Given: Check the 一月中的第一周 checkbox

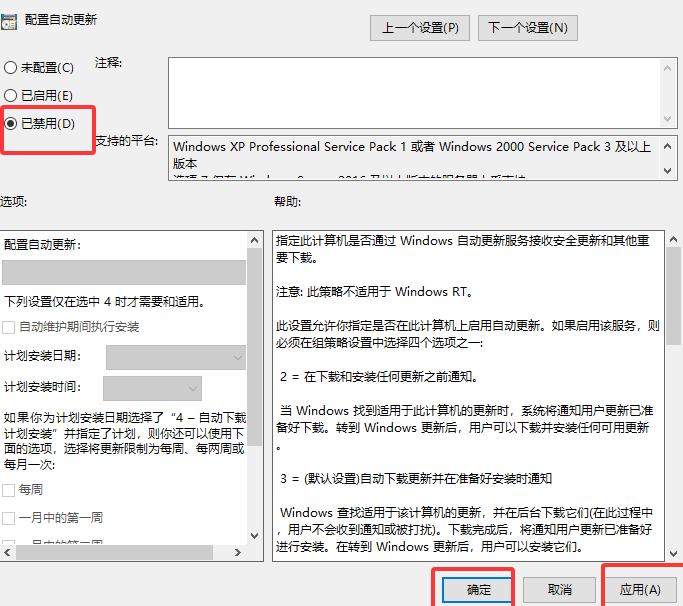Looking at the screenshot, I should click(x=9, y=518).
